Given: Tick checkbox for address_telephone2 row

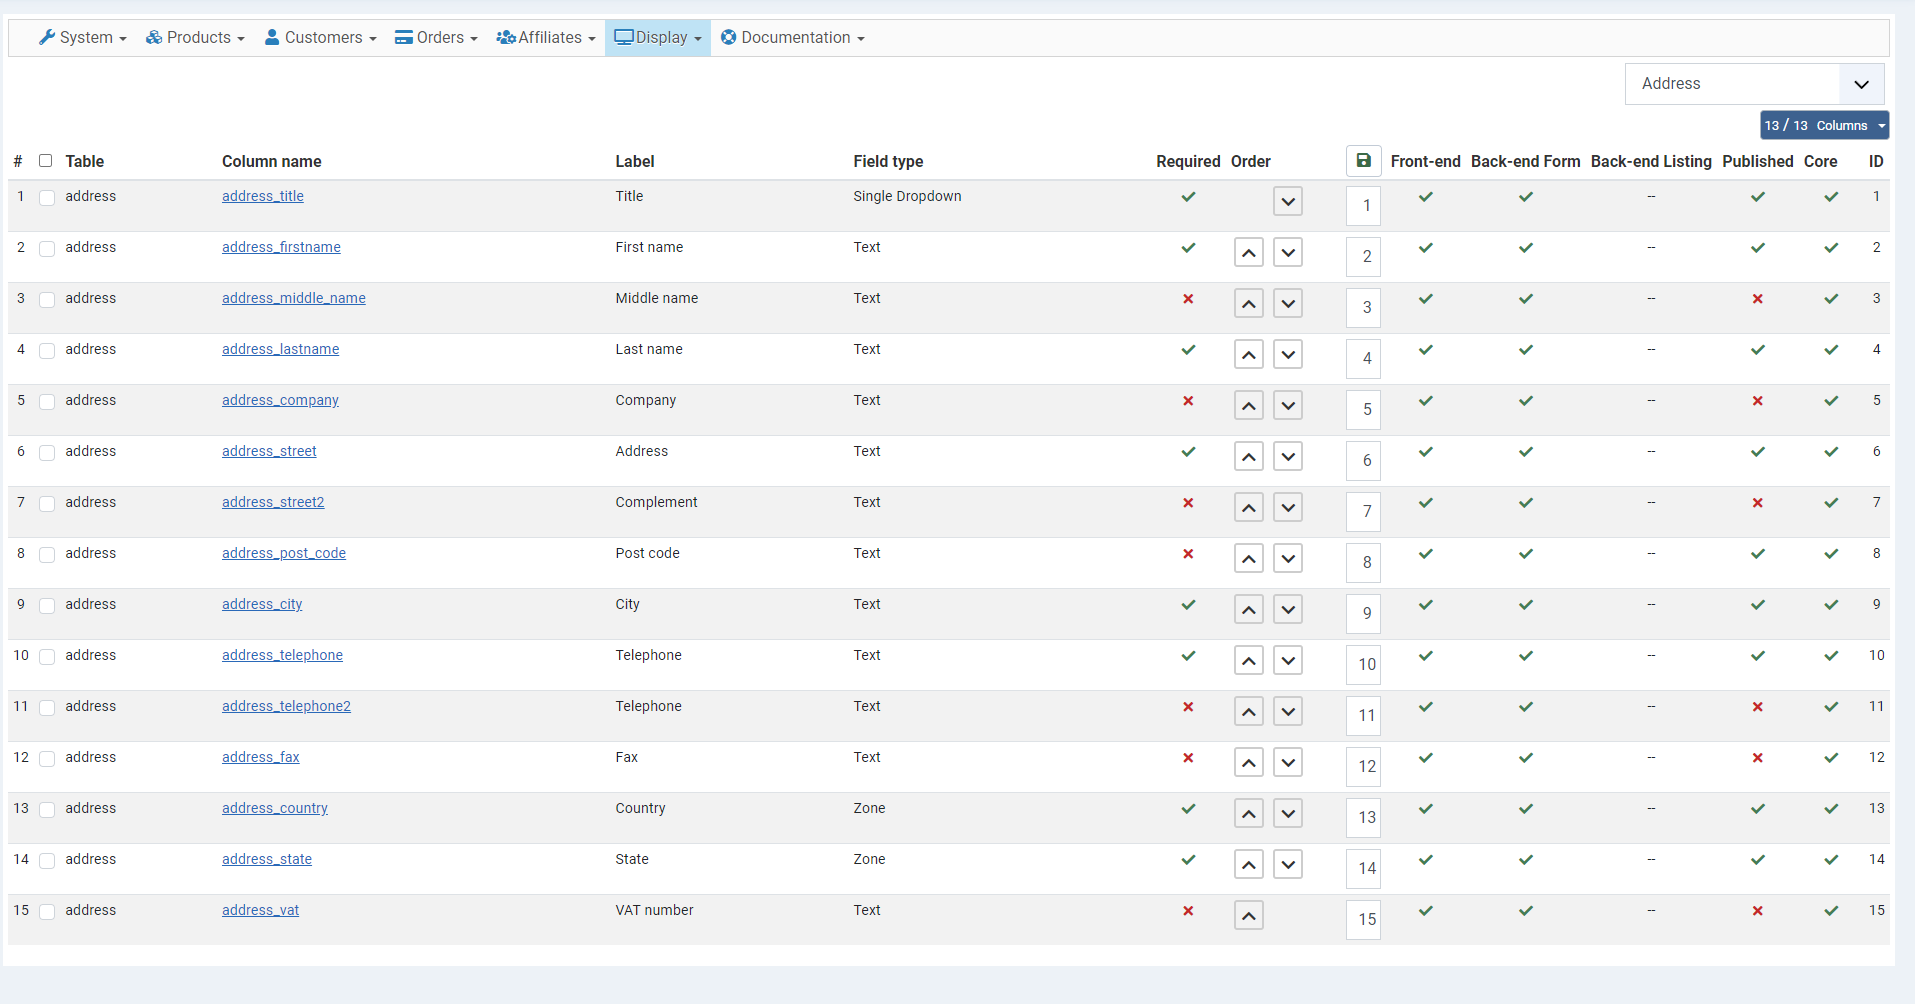Looking at the screenshot, I should point(47,708).
